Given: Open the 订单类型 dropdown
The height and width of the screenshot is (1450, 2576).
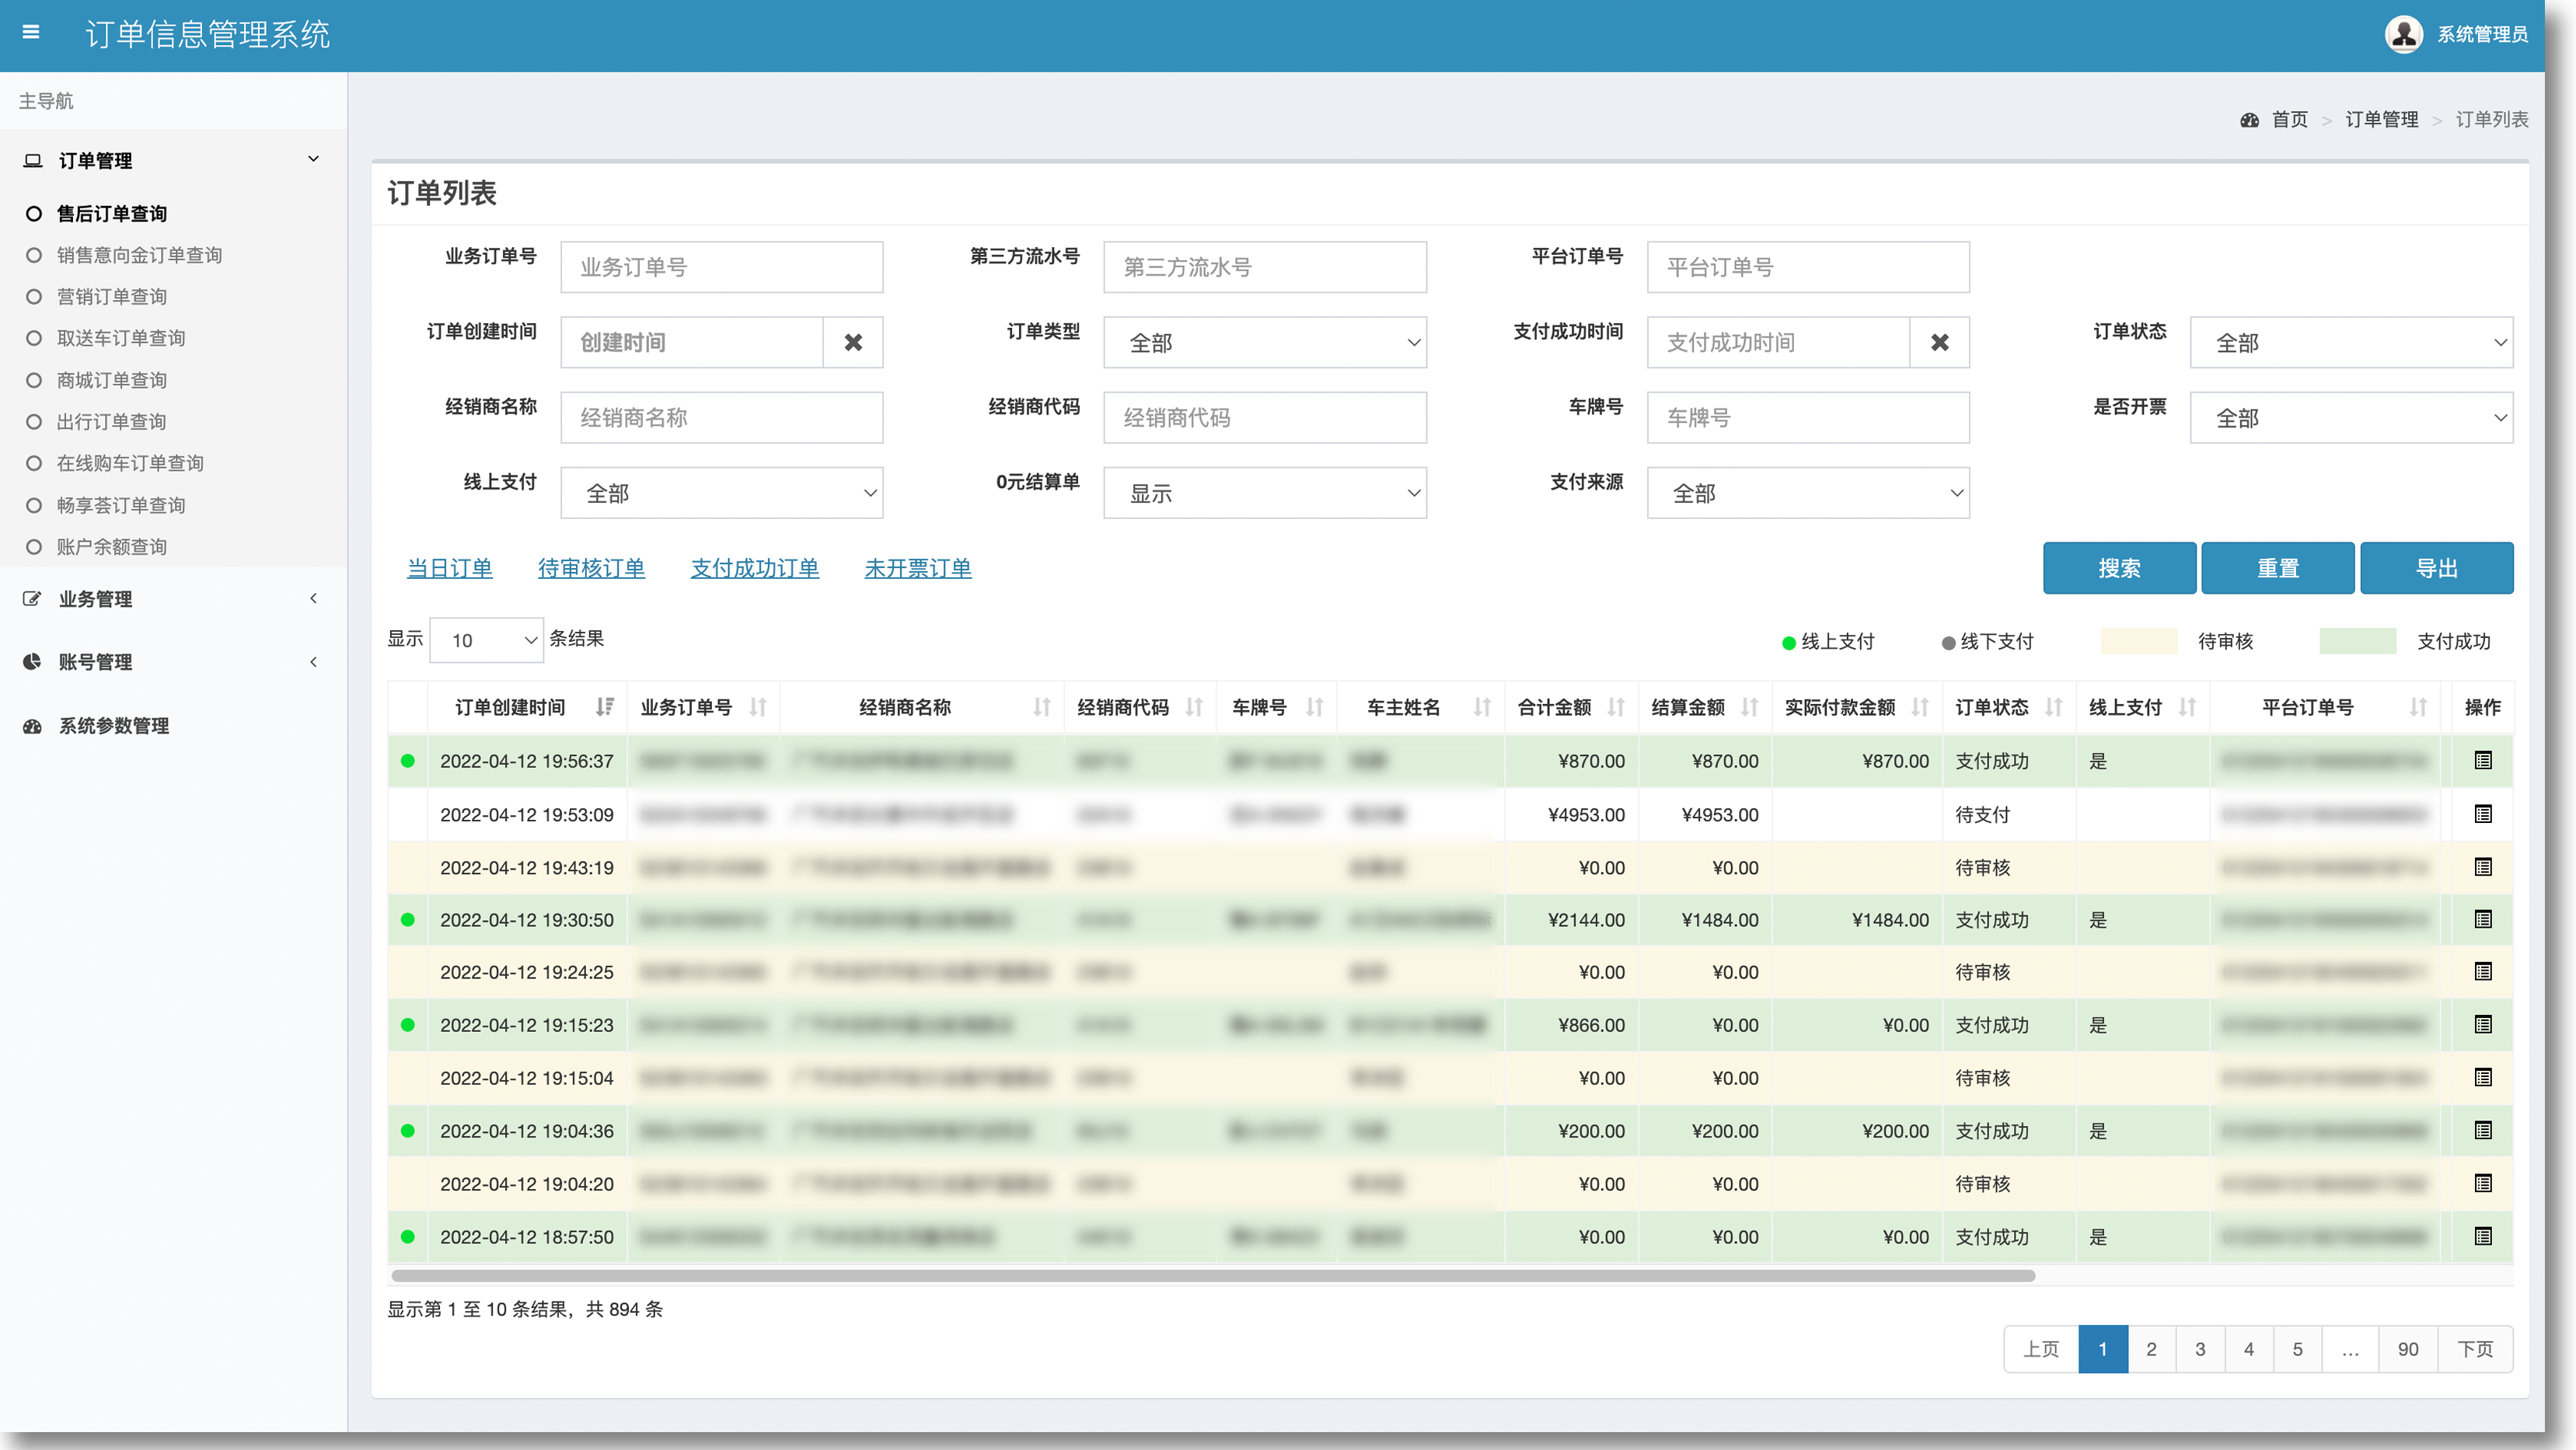Looking at the screenshot, I should pyautogui.click(x=1264, y=343).
